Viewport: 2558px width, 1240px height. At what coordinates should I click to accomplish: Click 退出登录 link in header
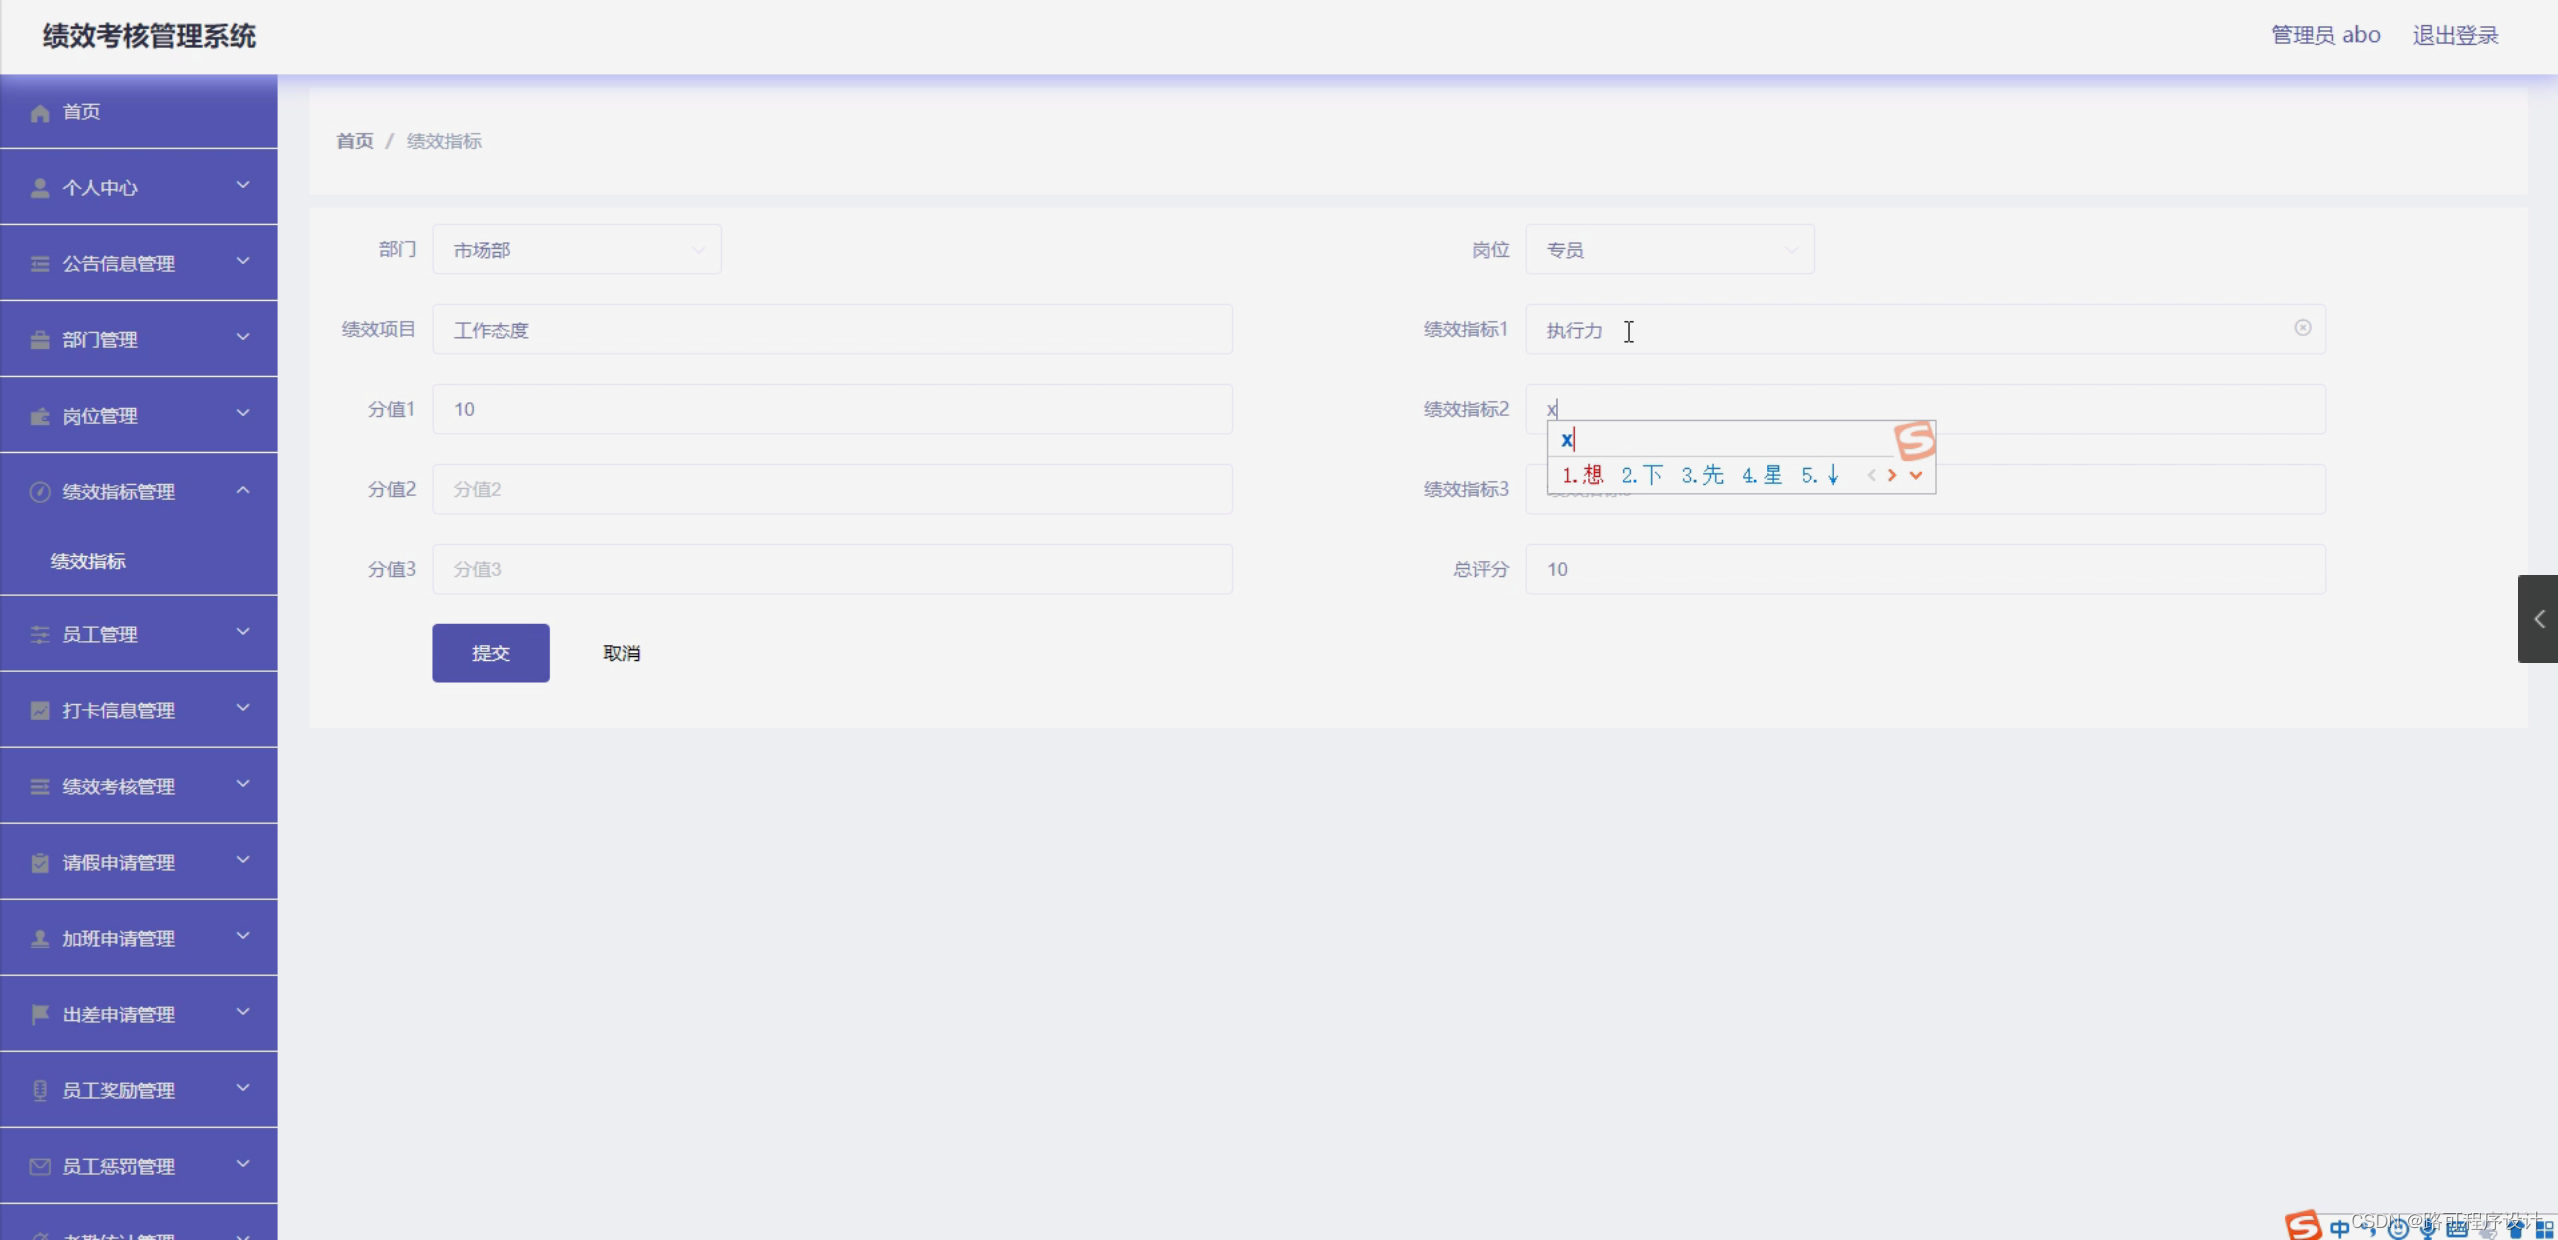click(2455, 36)
